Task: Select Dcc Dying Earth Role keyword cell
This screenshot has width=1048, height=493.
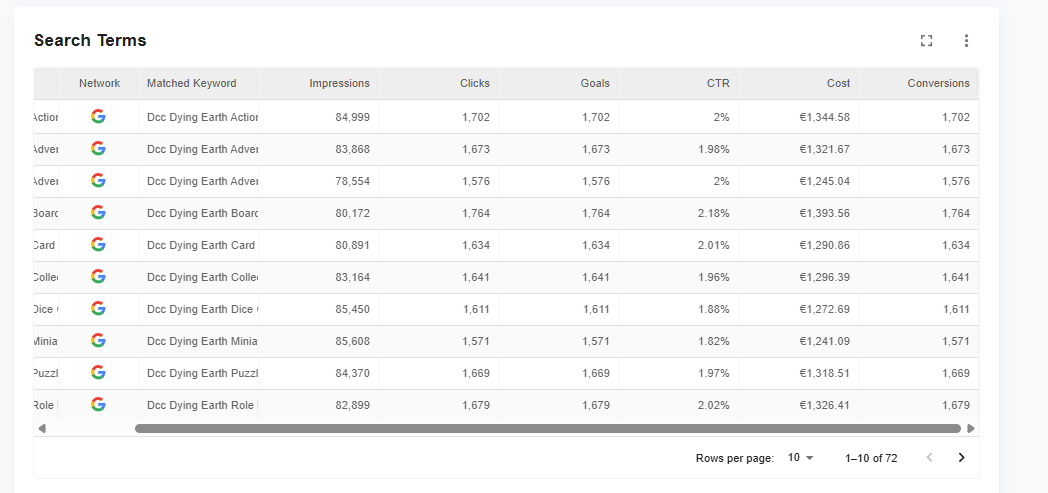Action: click(x=199, y=405)
